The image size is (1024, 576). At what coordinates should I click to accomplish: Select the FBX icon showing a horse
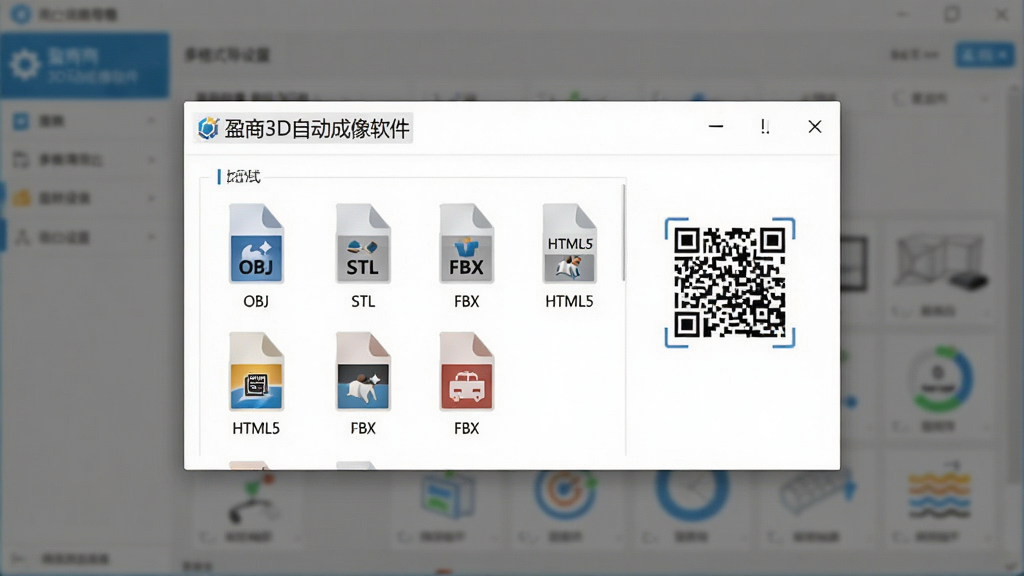coord(363,371)
